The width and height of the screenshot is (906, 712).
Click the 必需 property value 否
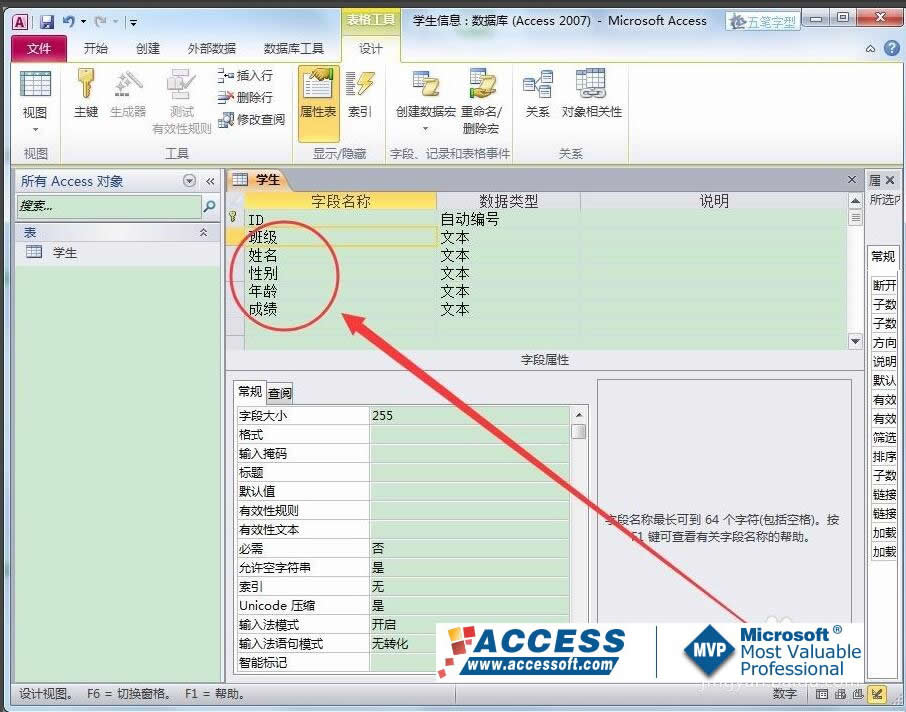point(470,548)
